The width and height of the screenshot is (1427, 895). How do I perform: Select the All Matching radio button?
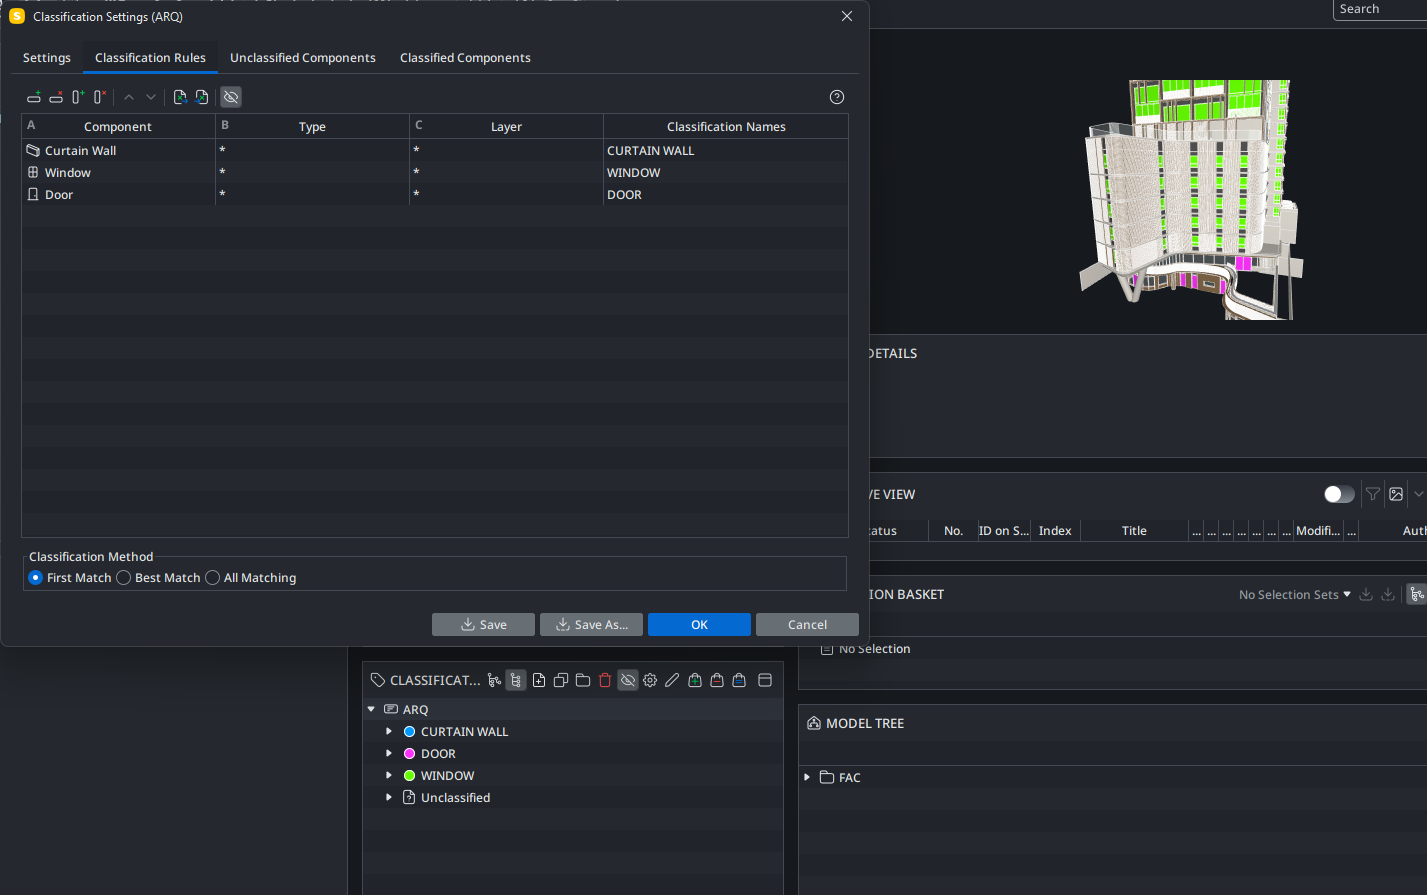pyautogui.click(x=213, y=578)
